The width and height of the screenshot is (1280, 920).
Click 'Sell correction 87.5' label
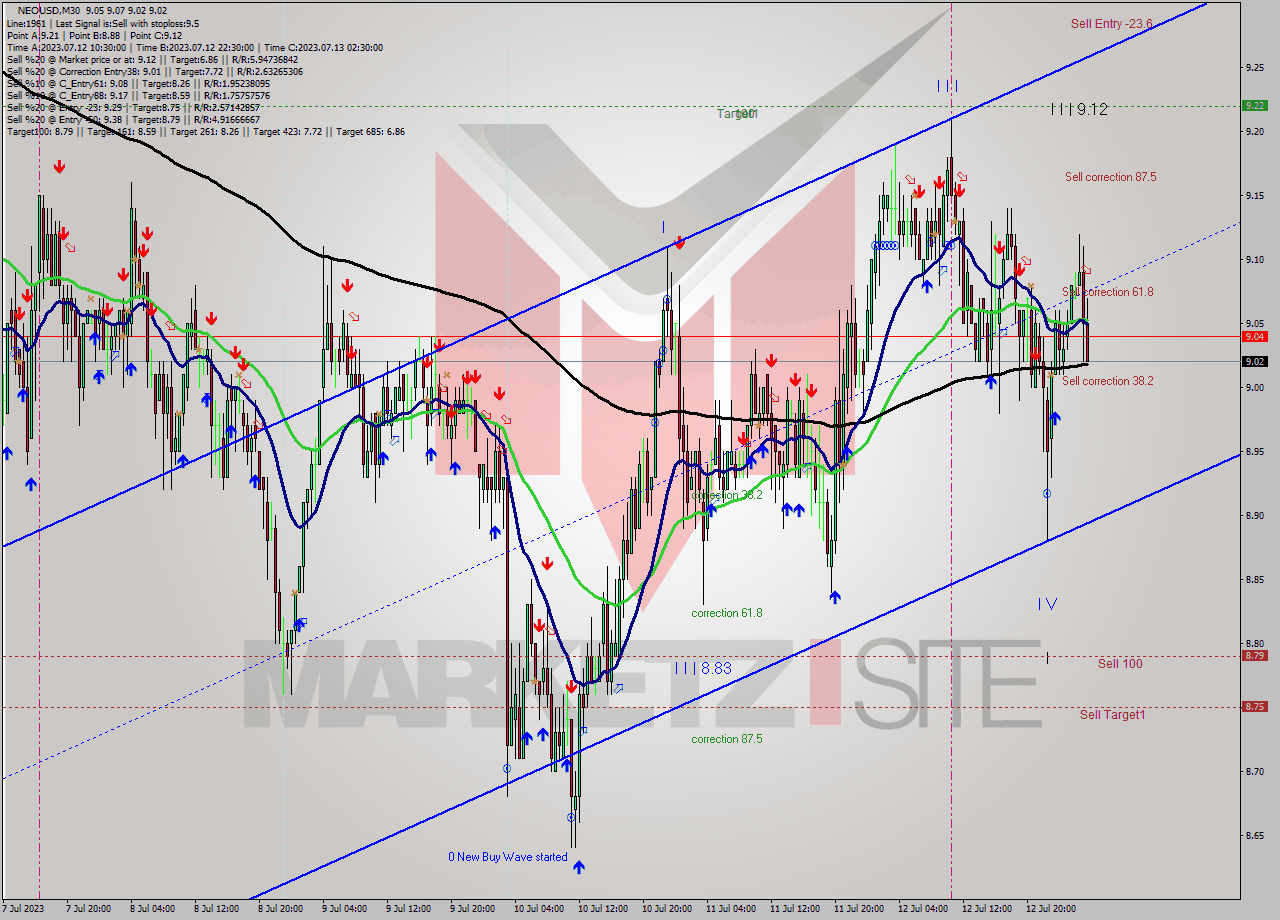tap(1110, 177)
